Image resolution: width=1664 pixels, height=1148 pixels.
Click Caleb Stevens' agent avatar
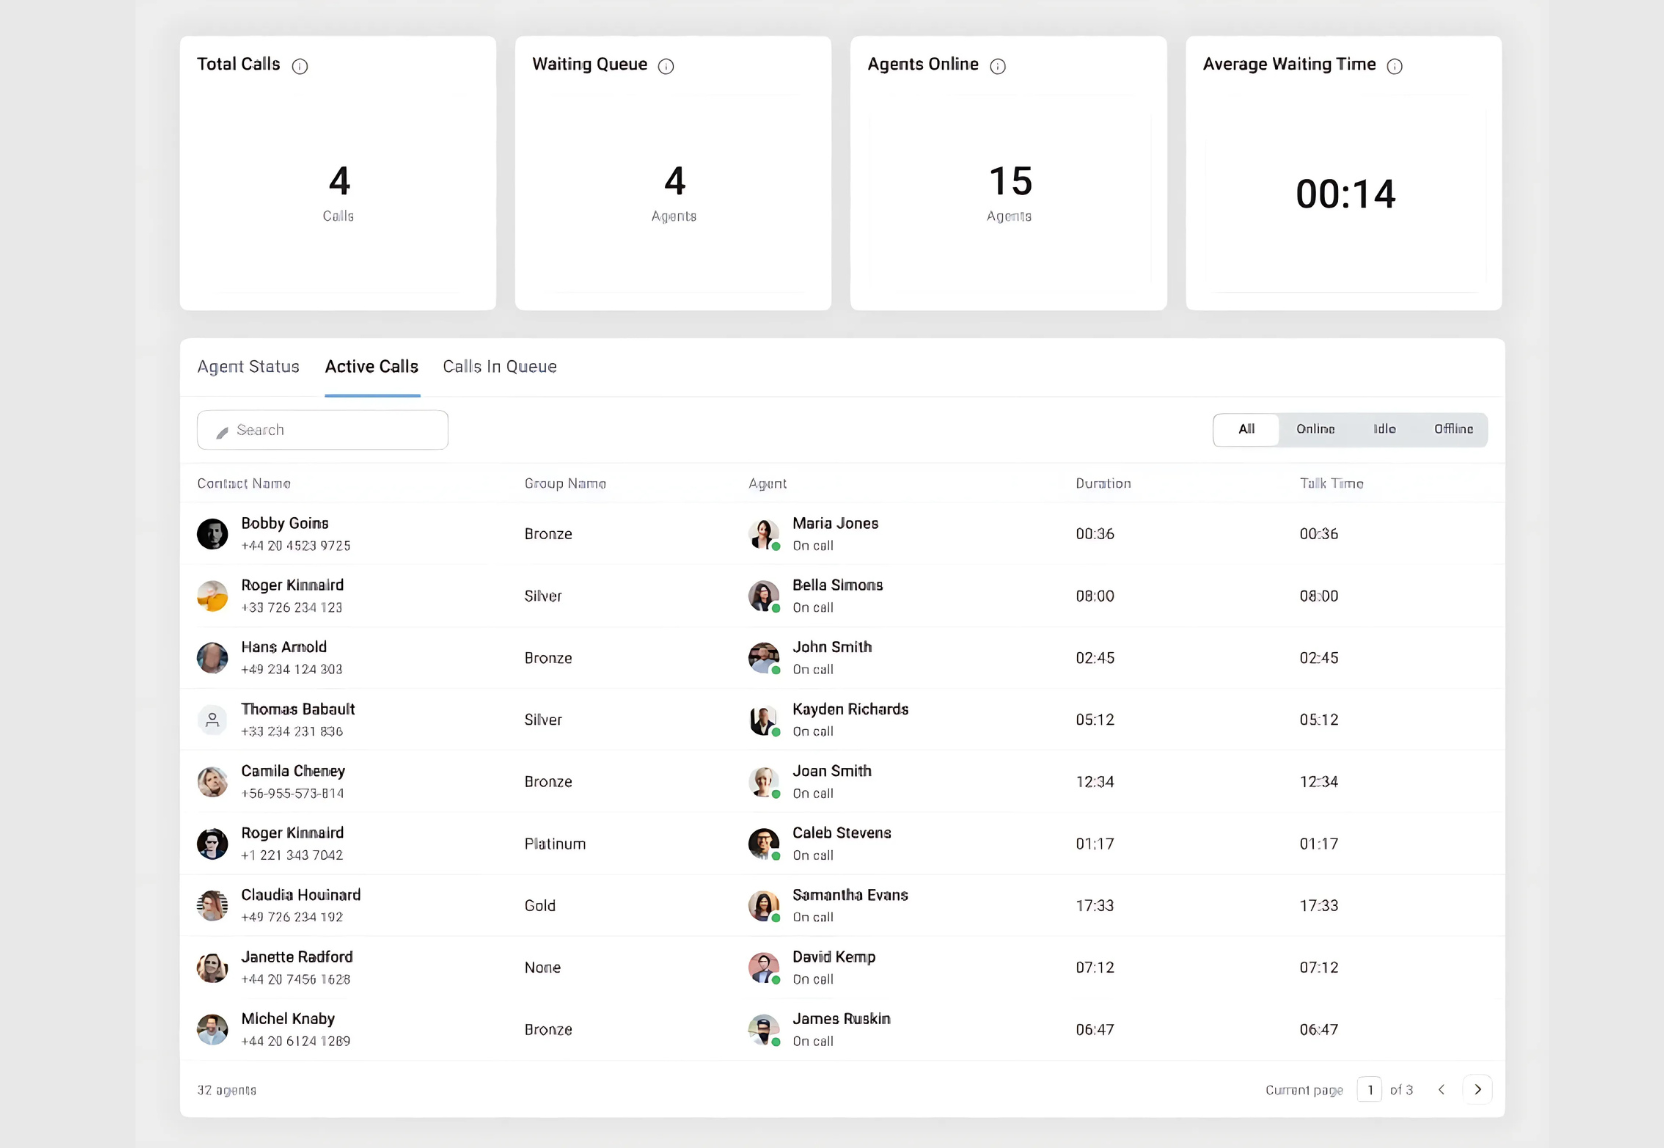pos(765,843)
